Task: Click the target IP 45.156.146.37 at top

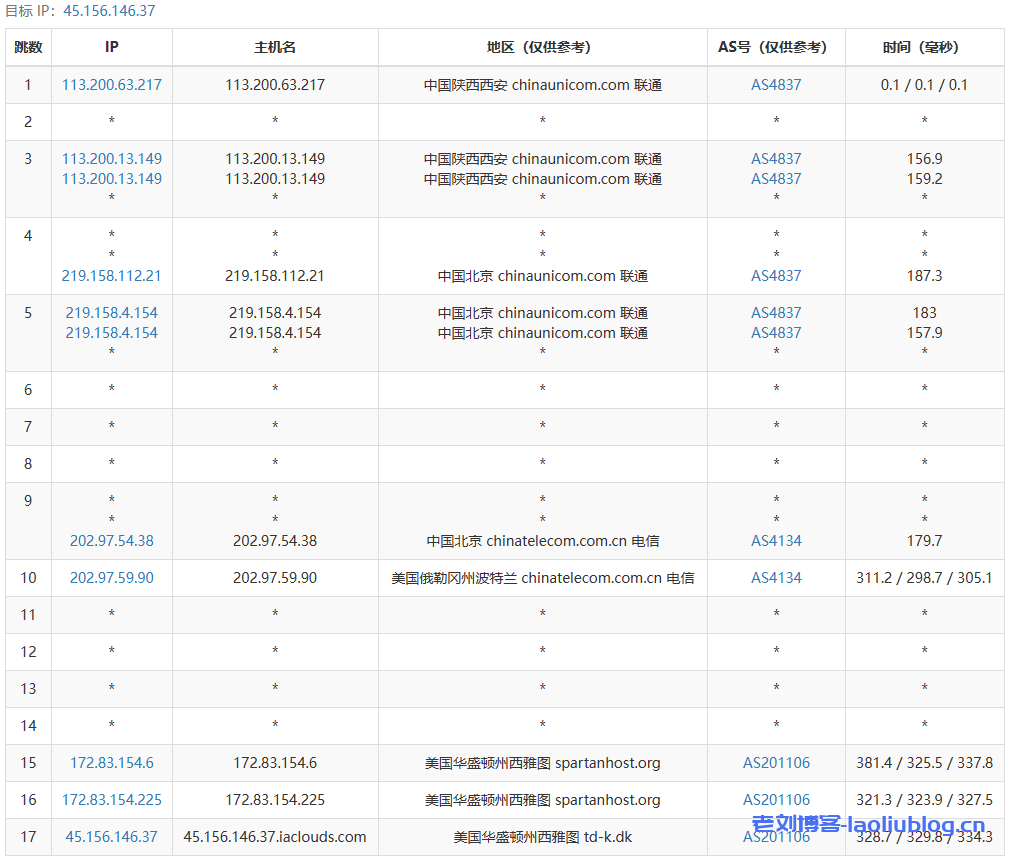Action: click(109, 11)
